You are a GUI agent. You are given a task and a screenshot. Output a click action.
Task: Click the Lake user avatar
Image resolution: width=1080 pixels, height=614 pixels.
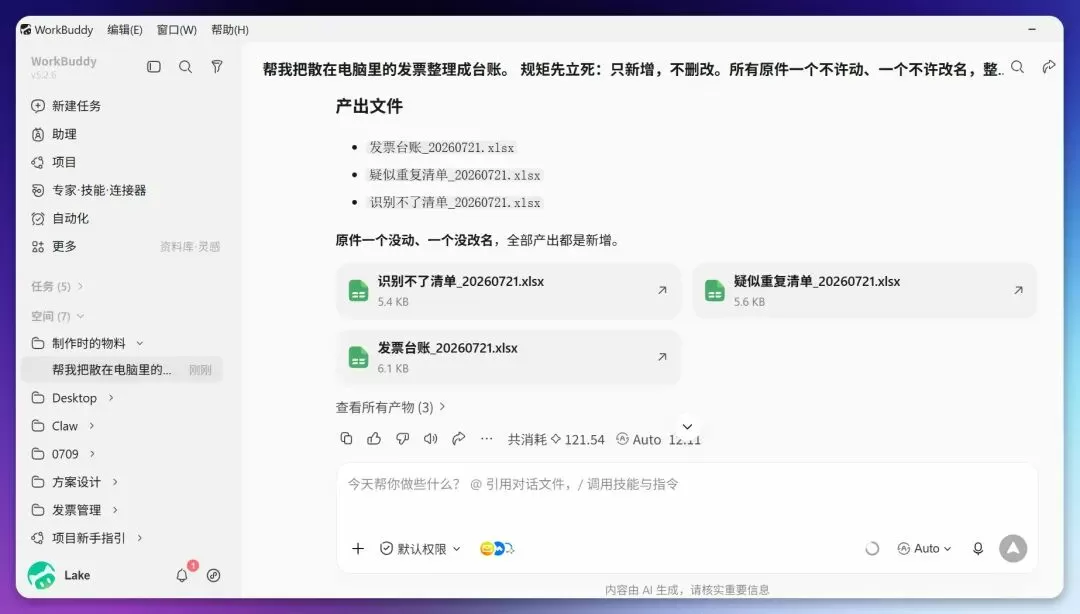41,575
